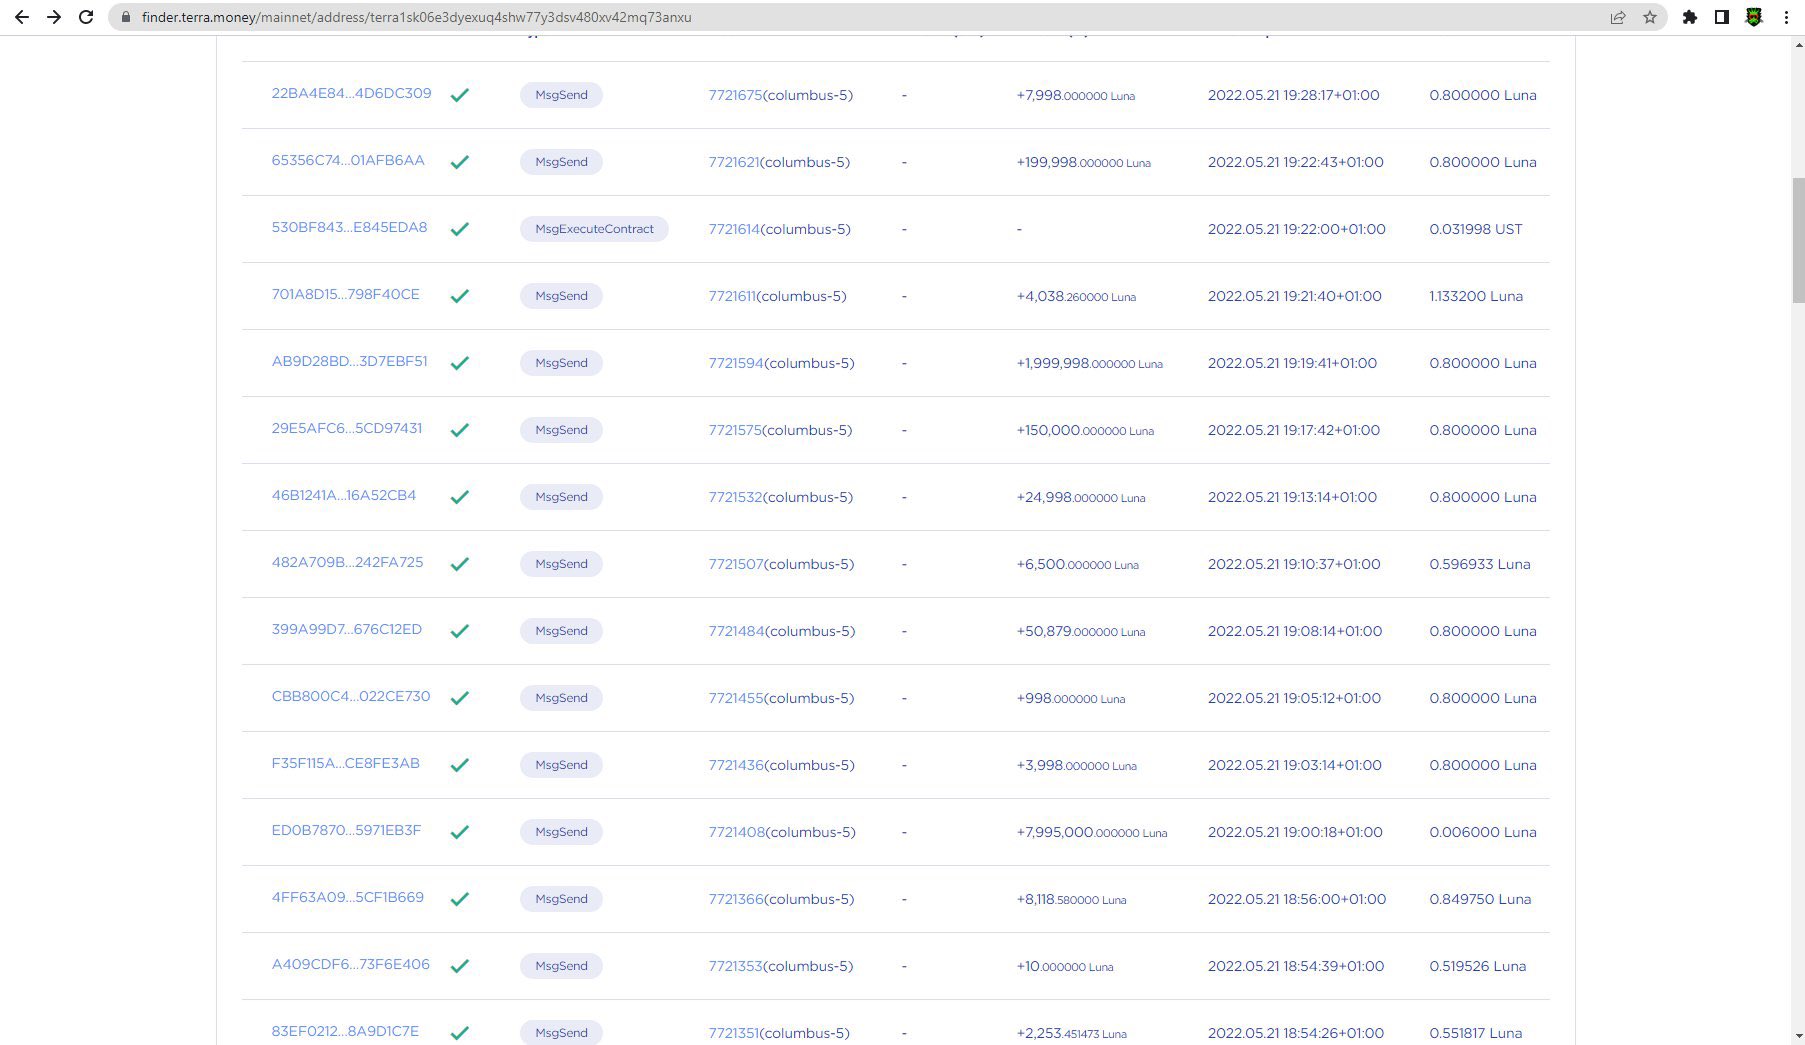
Task: Open transaction hash 701A8D15...798F40CE
Action: pos(345,294)
